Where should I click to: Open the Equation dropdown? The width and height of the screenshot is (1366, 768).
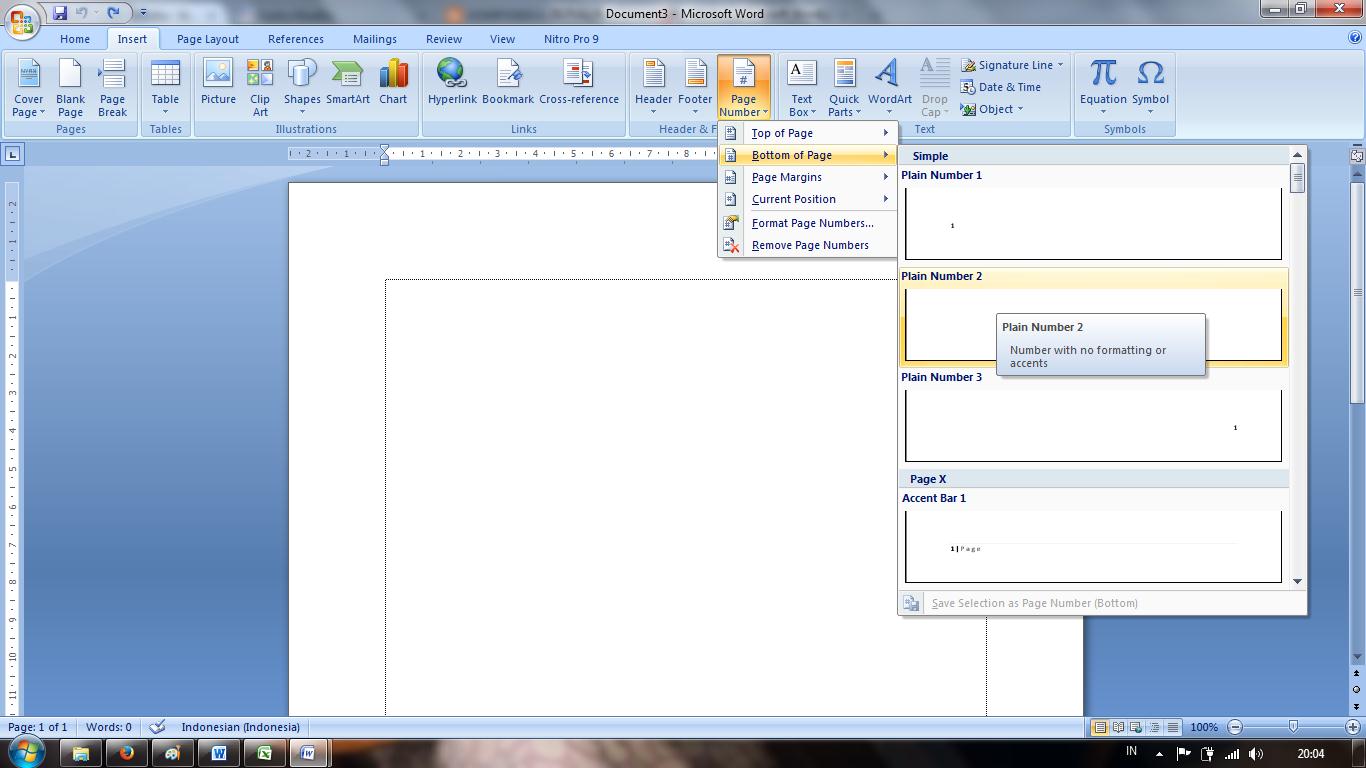(x=1103, y=88)
